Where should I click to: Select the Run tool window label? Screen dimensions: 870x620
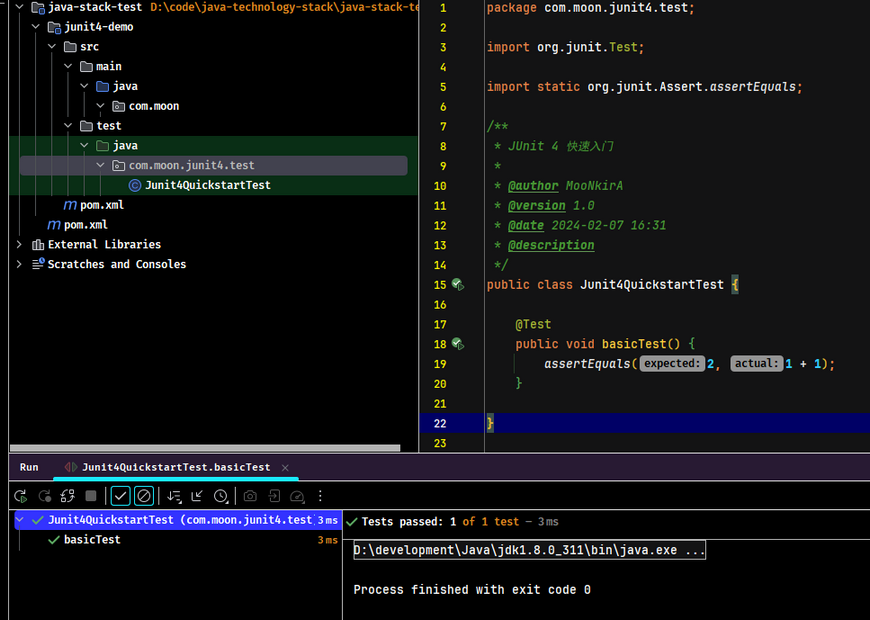pos(29,467)
